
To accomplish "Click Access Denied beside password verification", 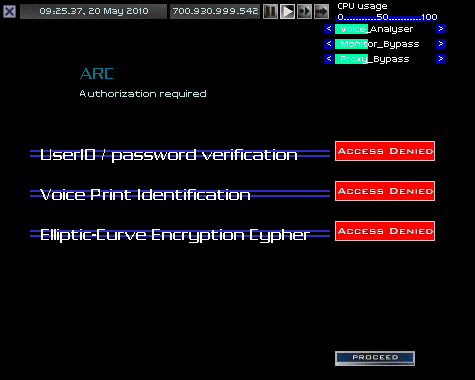I will pos(385,151).
